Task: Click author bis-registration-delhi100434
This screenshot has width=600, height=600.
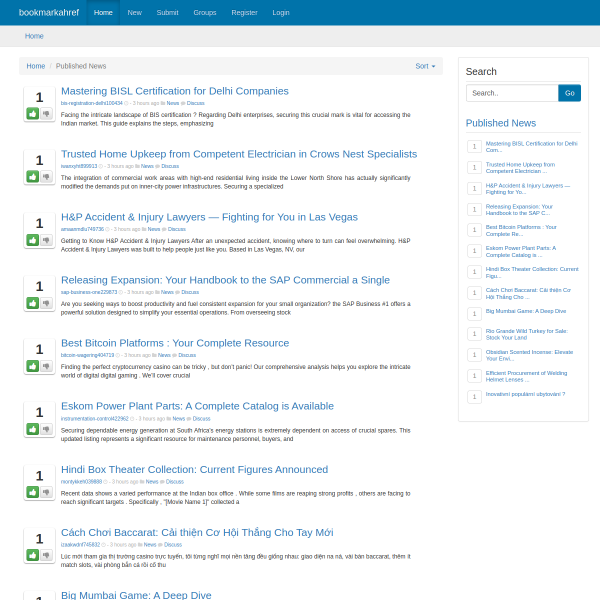Action: coord(92,103)
